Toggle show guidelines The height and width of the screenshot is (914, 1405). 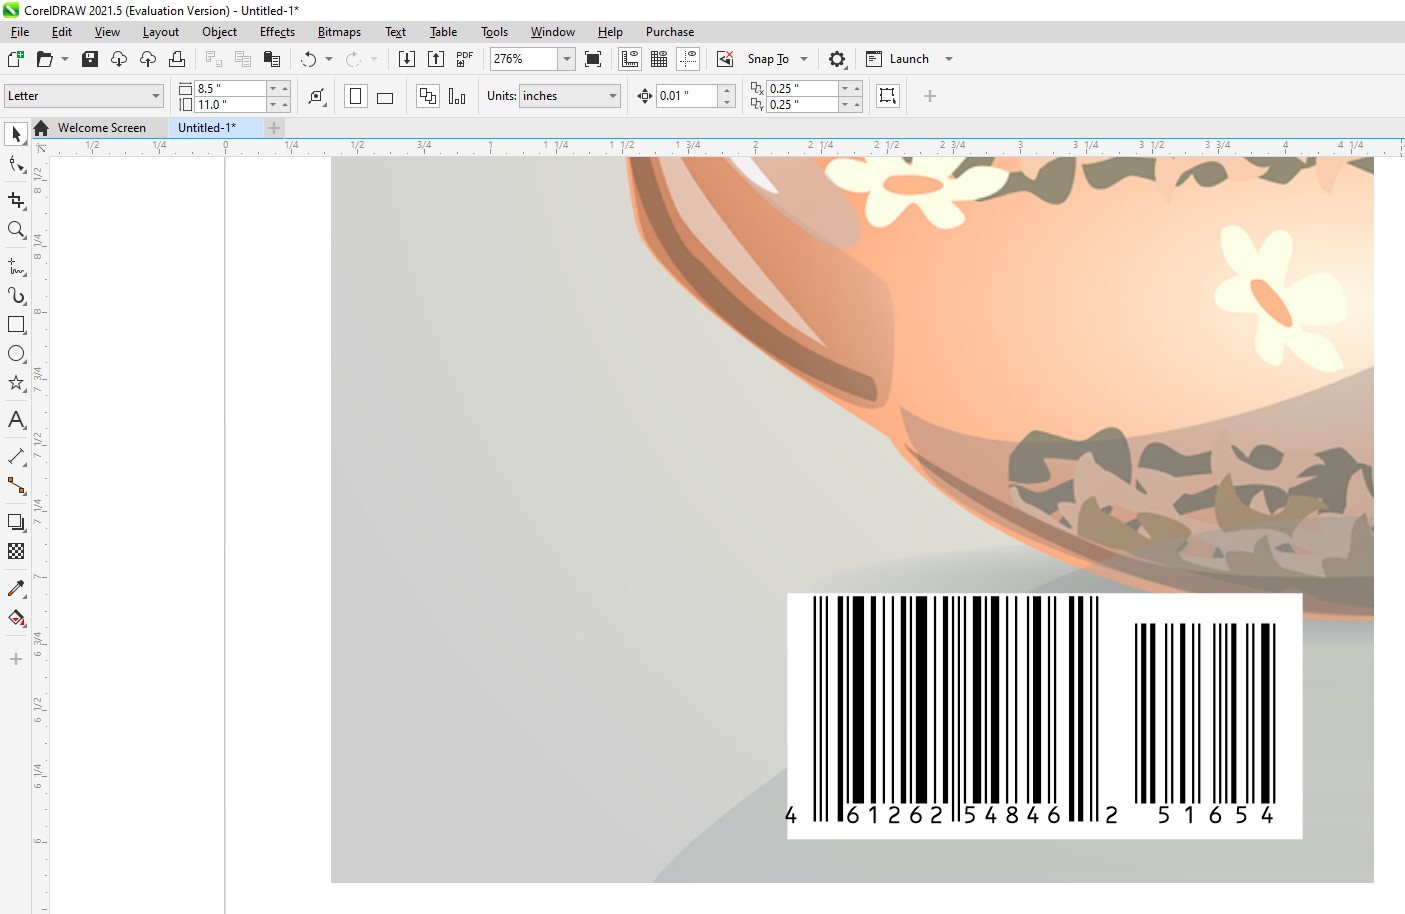(688, 59)
